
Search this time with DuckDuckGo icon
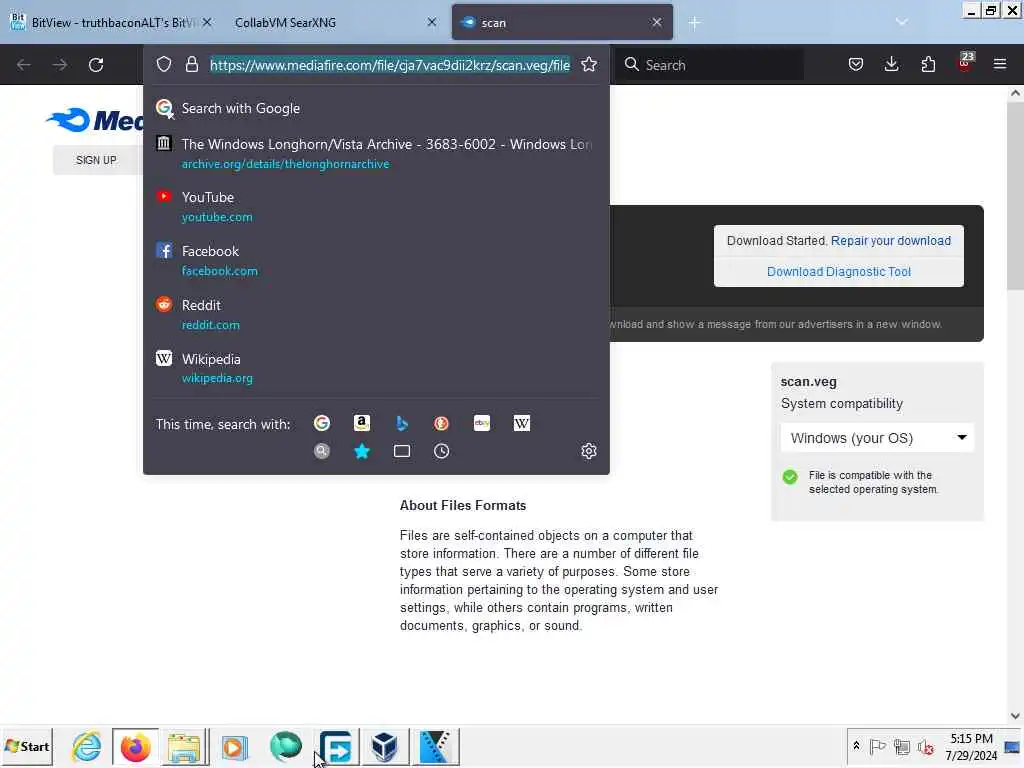[441, 423]
